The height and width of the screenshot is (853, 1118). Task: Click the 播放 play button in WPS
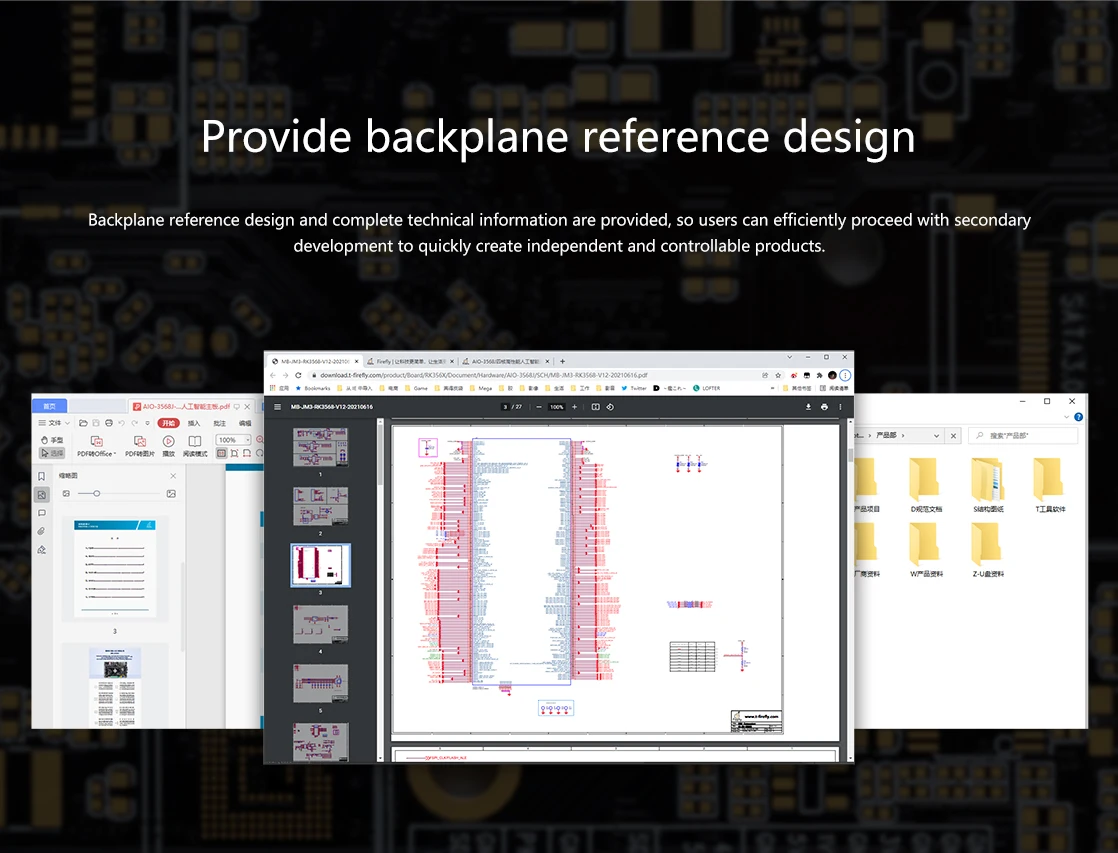pyautogui.click(x=168, y=442)
